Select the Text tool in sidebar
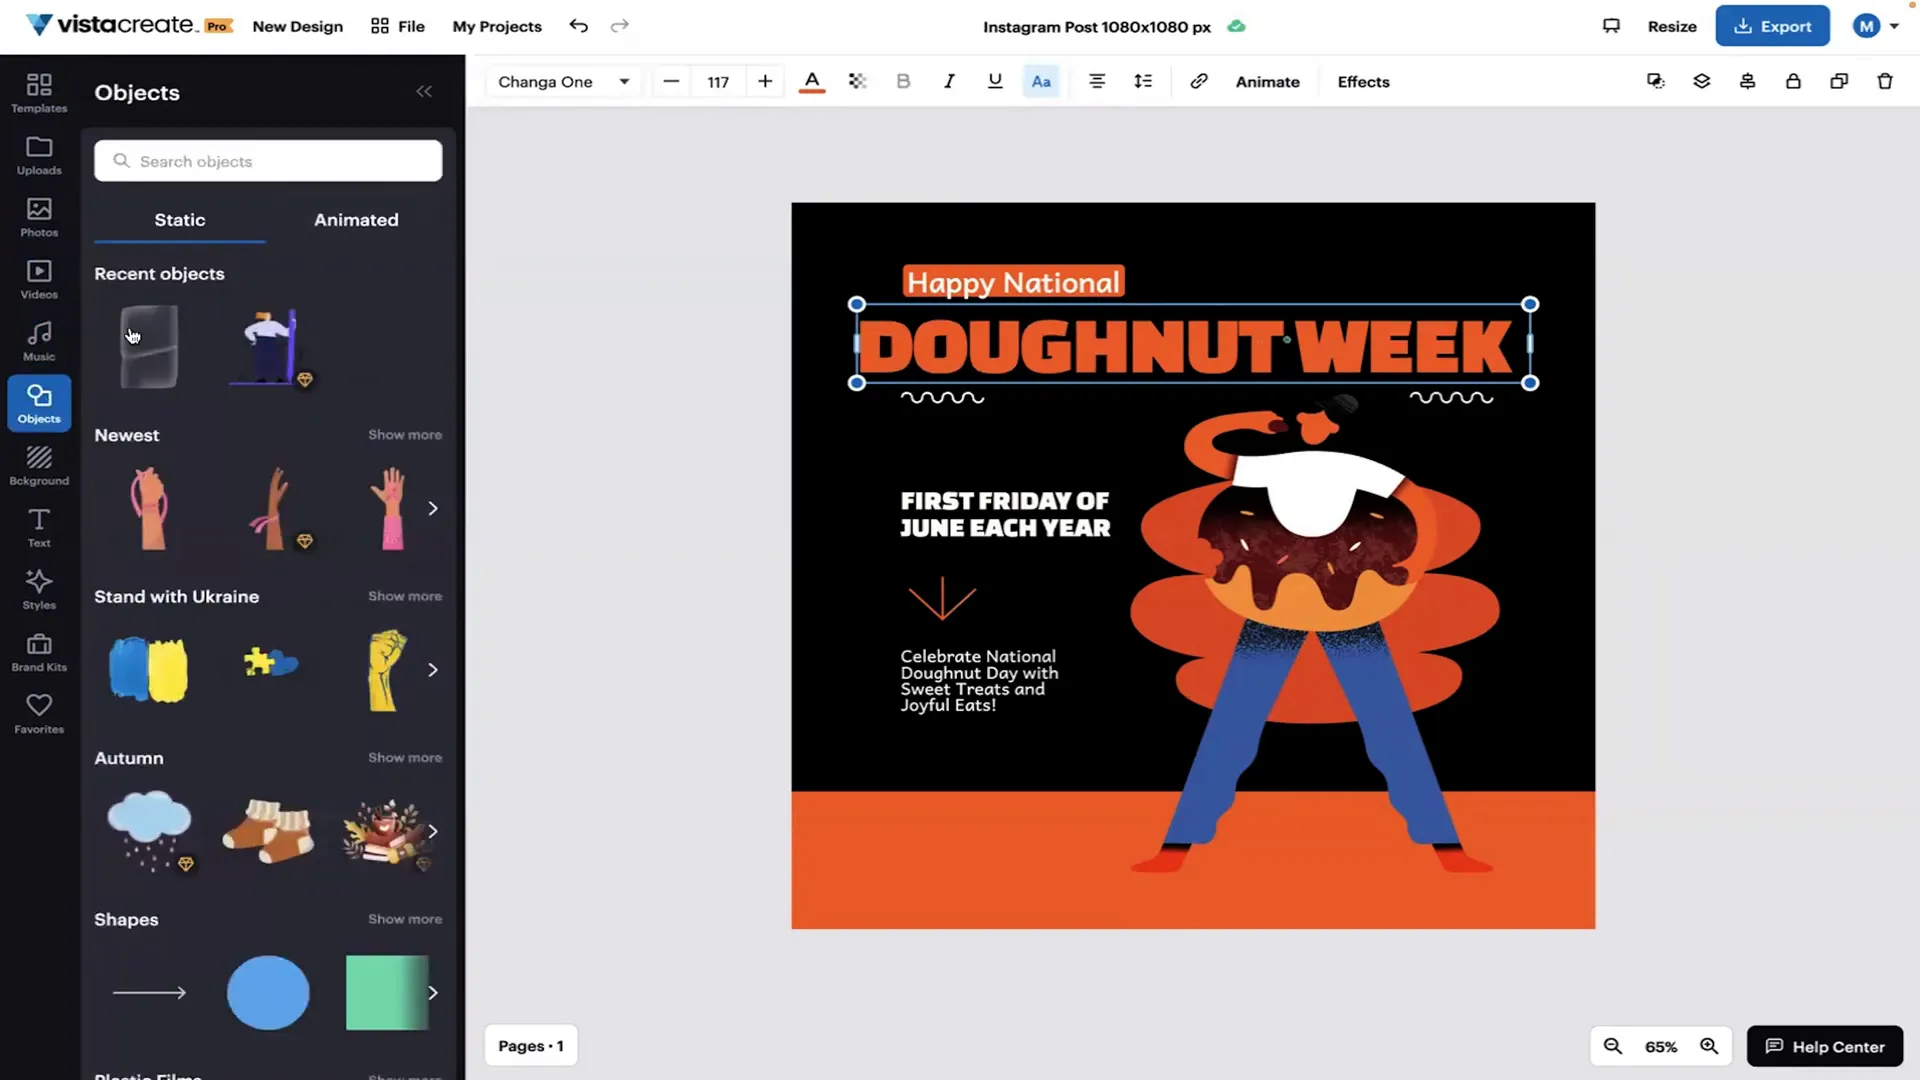1920x1080 pixels. click(37, 525)
